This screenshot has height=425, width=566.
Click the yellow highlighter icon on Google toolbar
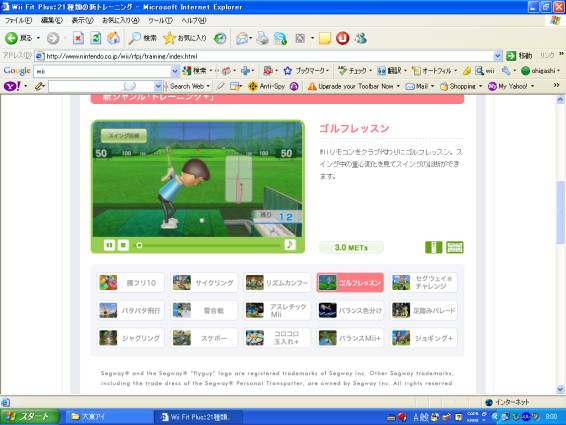[x=467, y=71]
